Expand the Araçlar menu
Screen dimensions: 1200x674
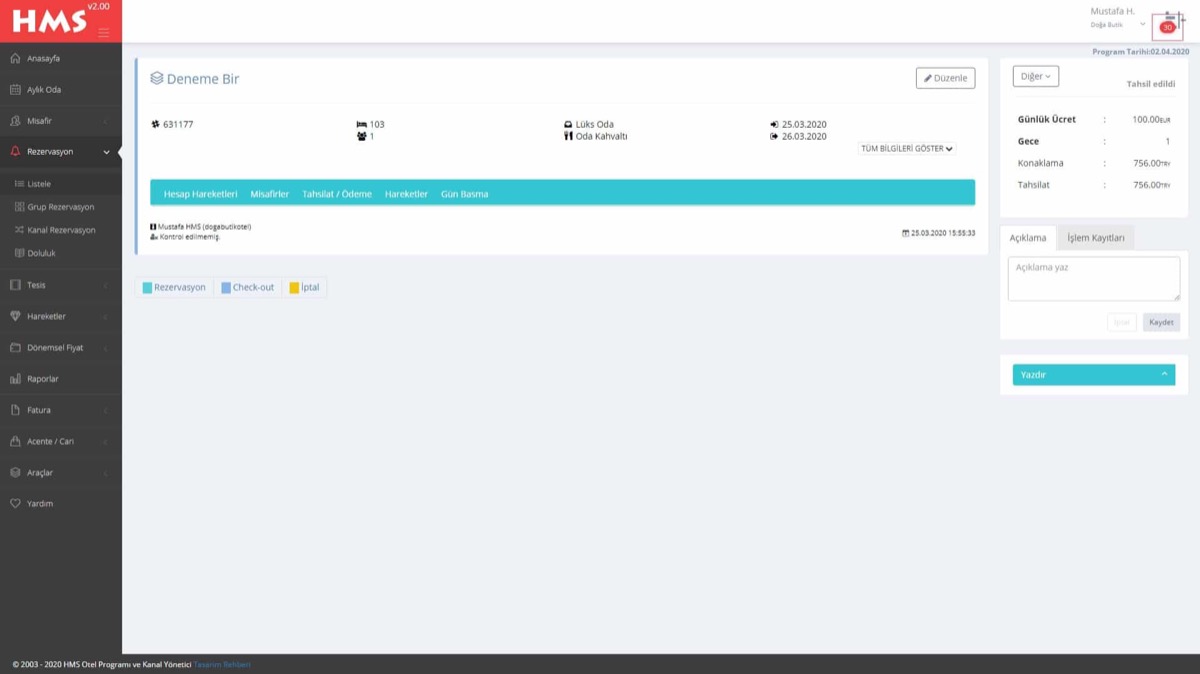[61, 472]
